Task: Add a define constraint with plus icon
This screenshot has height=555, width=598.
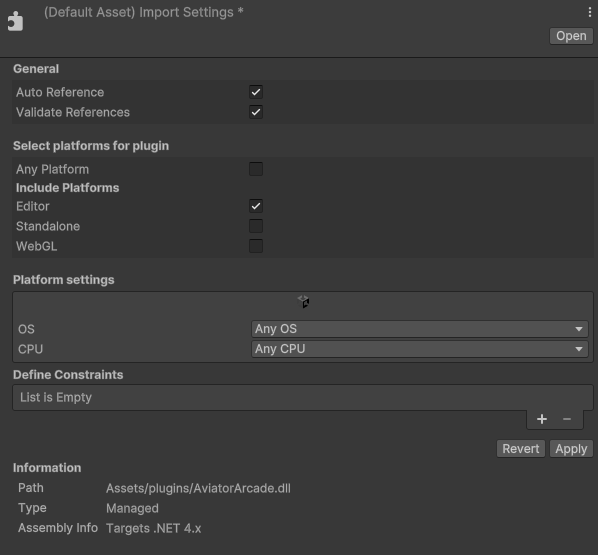Action: click(542, 419)
